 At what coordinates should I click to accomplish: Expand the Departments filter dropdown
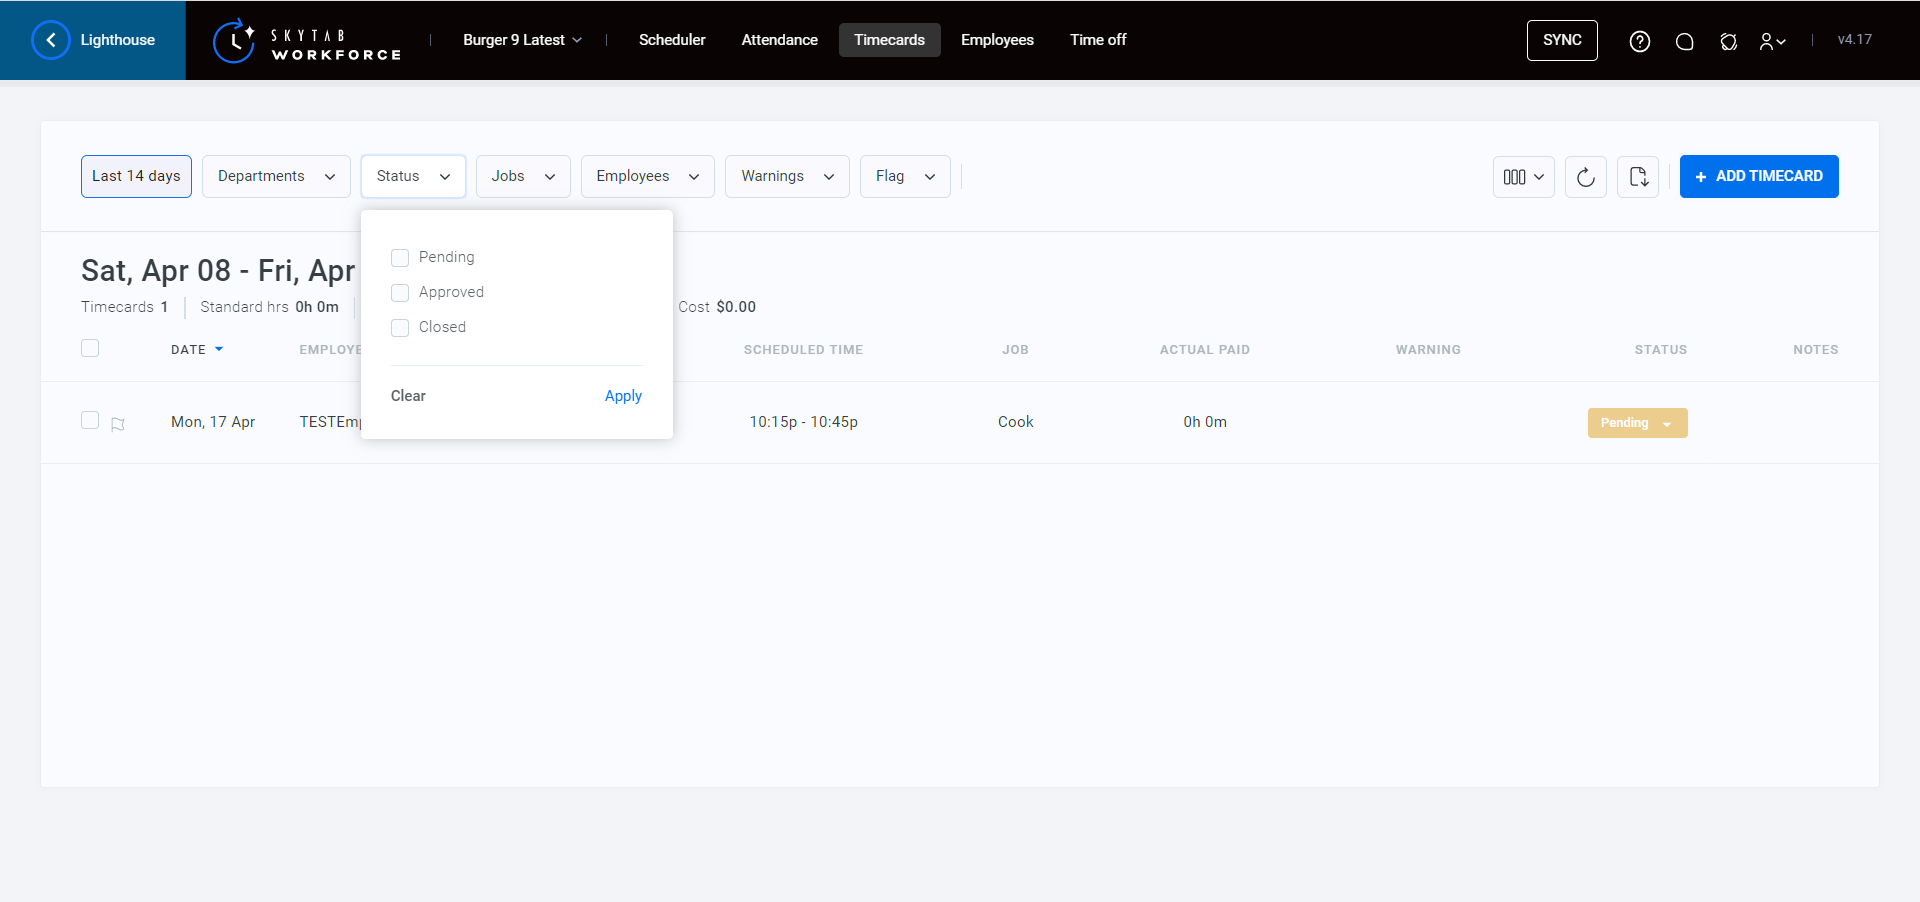point(276,176)
